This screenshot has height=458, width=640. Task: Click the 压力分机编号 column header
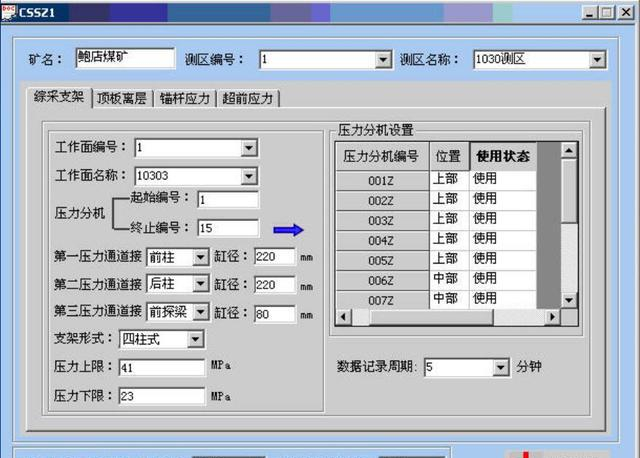[x=382, y=156]
